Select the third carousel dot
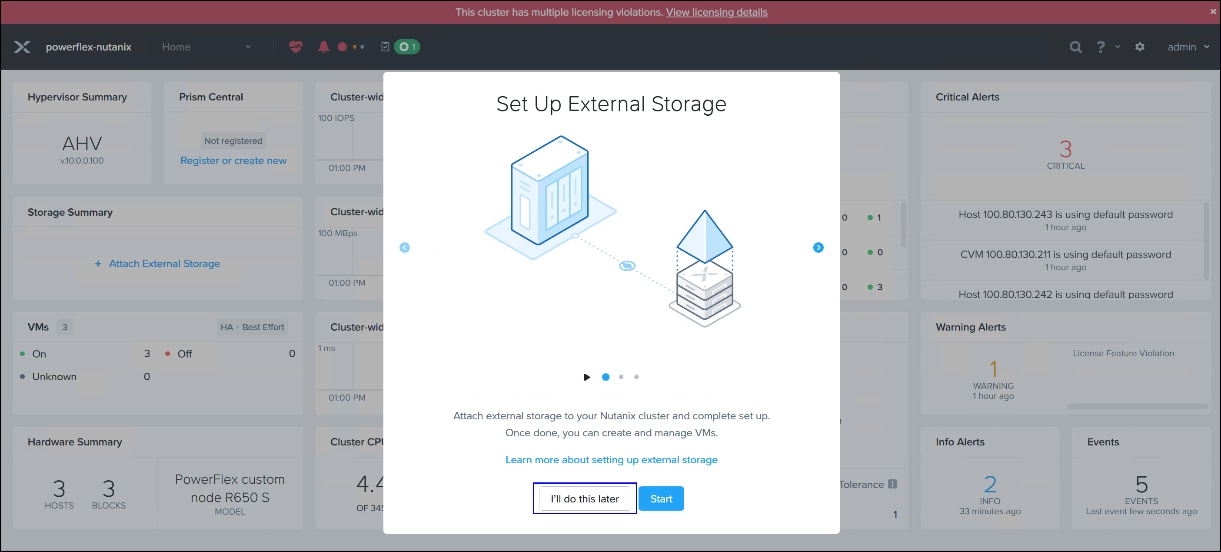This screenshot has height=552, width=1221. (x=636, y=377)
